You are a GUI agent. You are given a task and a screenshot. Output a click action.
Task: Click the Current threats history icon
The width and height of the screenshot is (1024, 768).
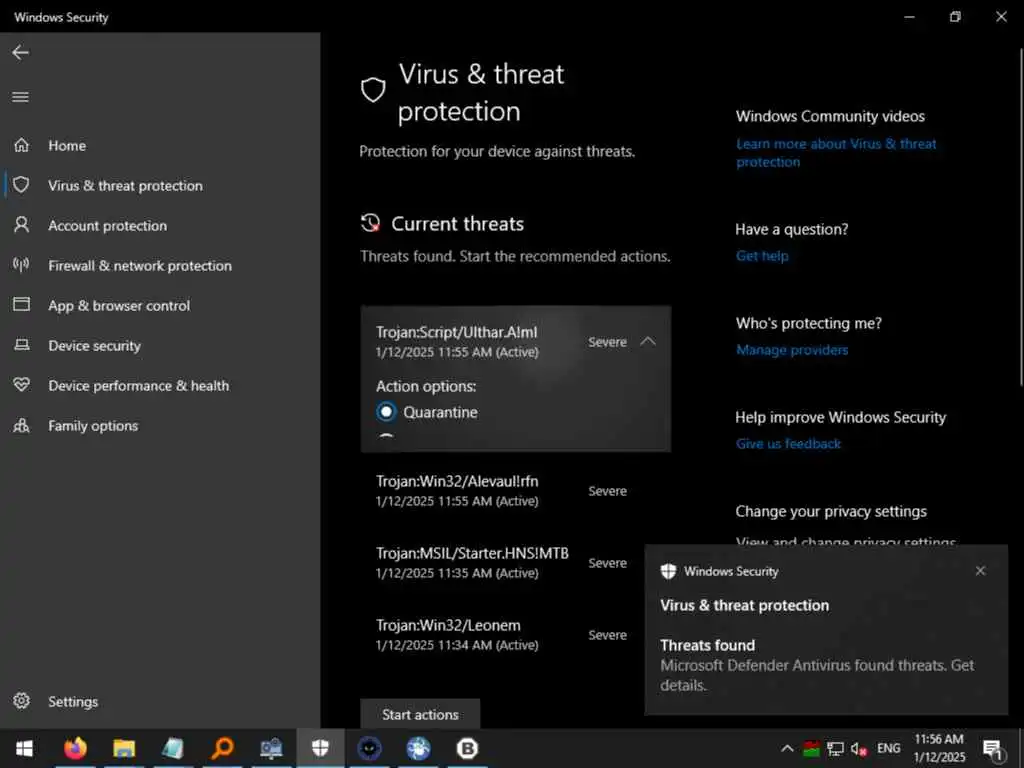pos(370,223)
